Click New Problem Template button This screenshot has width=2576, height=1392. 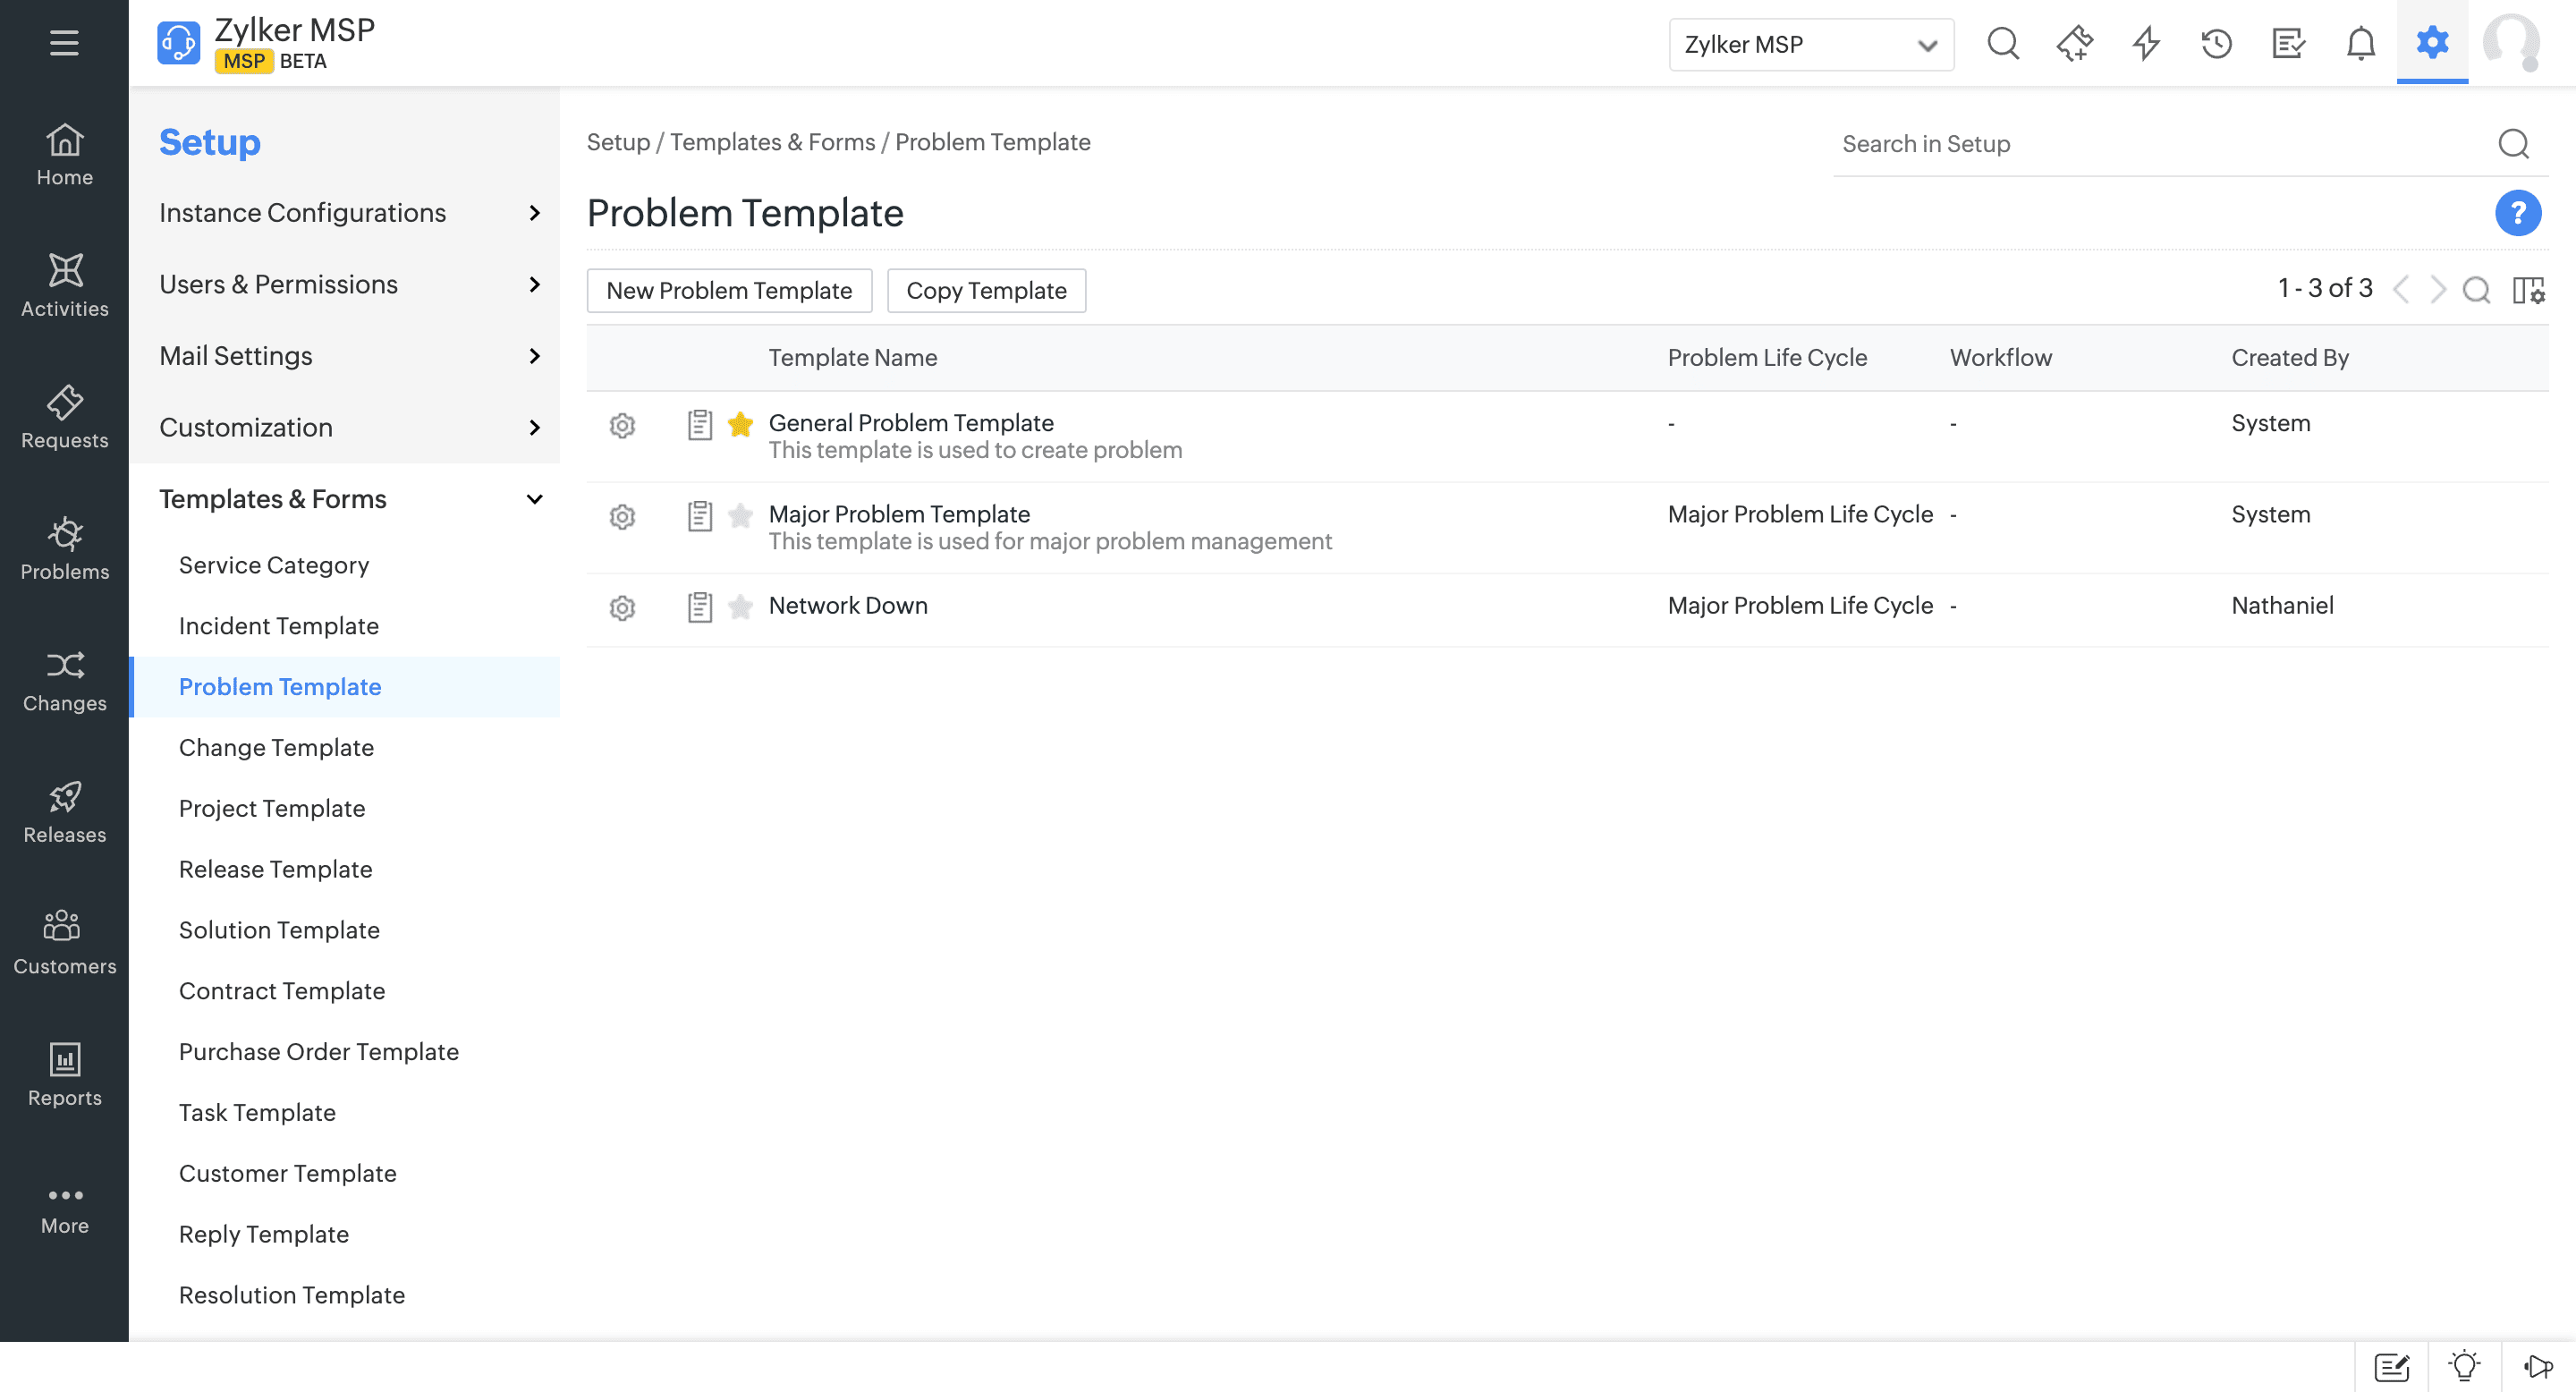point(728,290)
